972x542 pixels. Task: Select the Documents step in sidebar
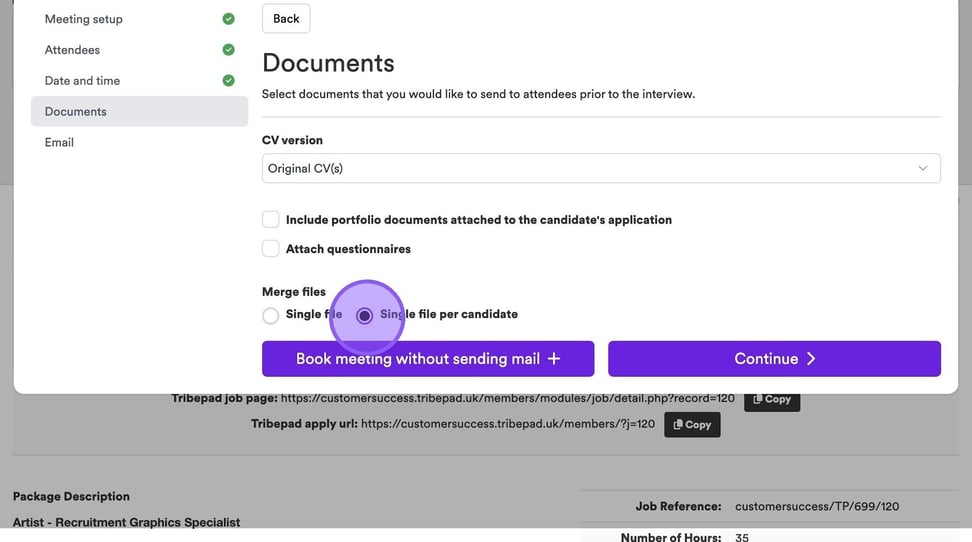tap(76, 112)
